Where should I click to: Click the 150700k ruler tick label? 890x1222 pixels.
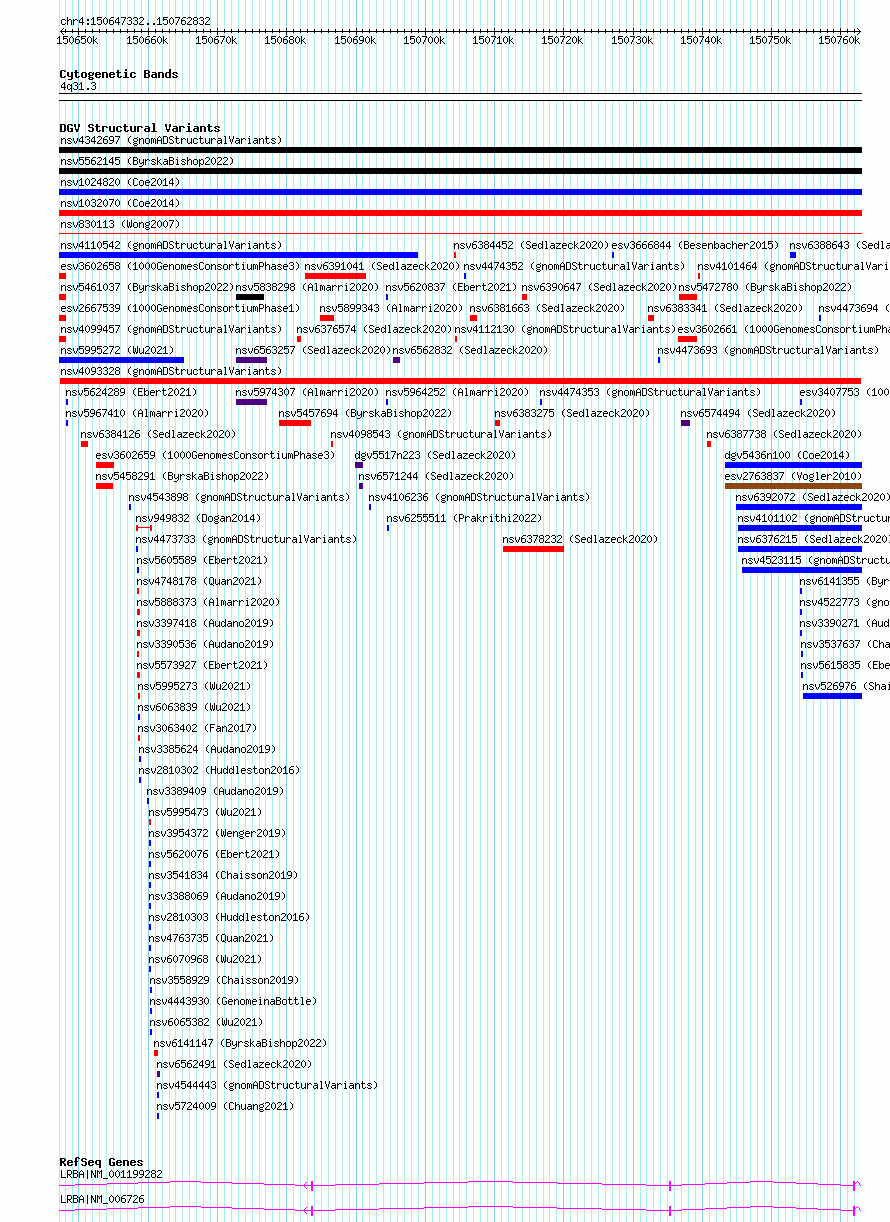pos(424,40)
